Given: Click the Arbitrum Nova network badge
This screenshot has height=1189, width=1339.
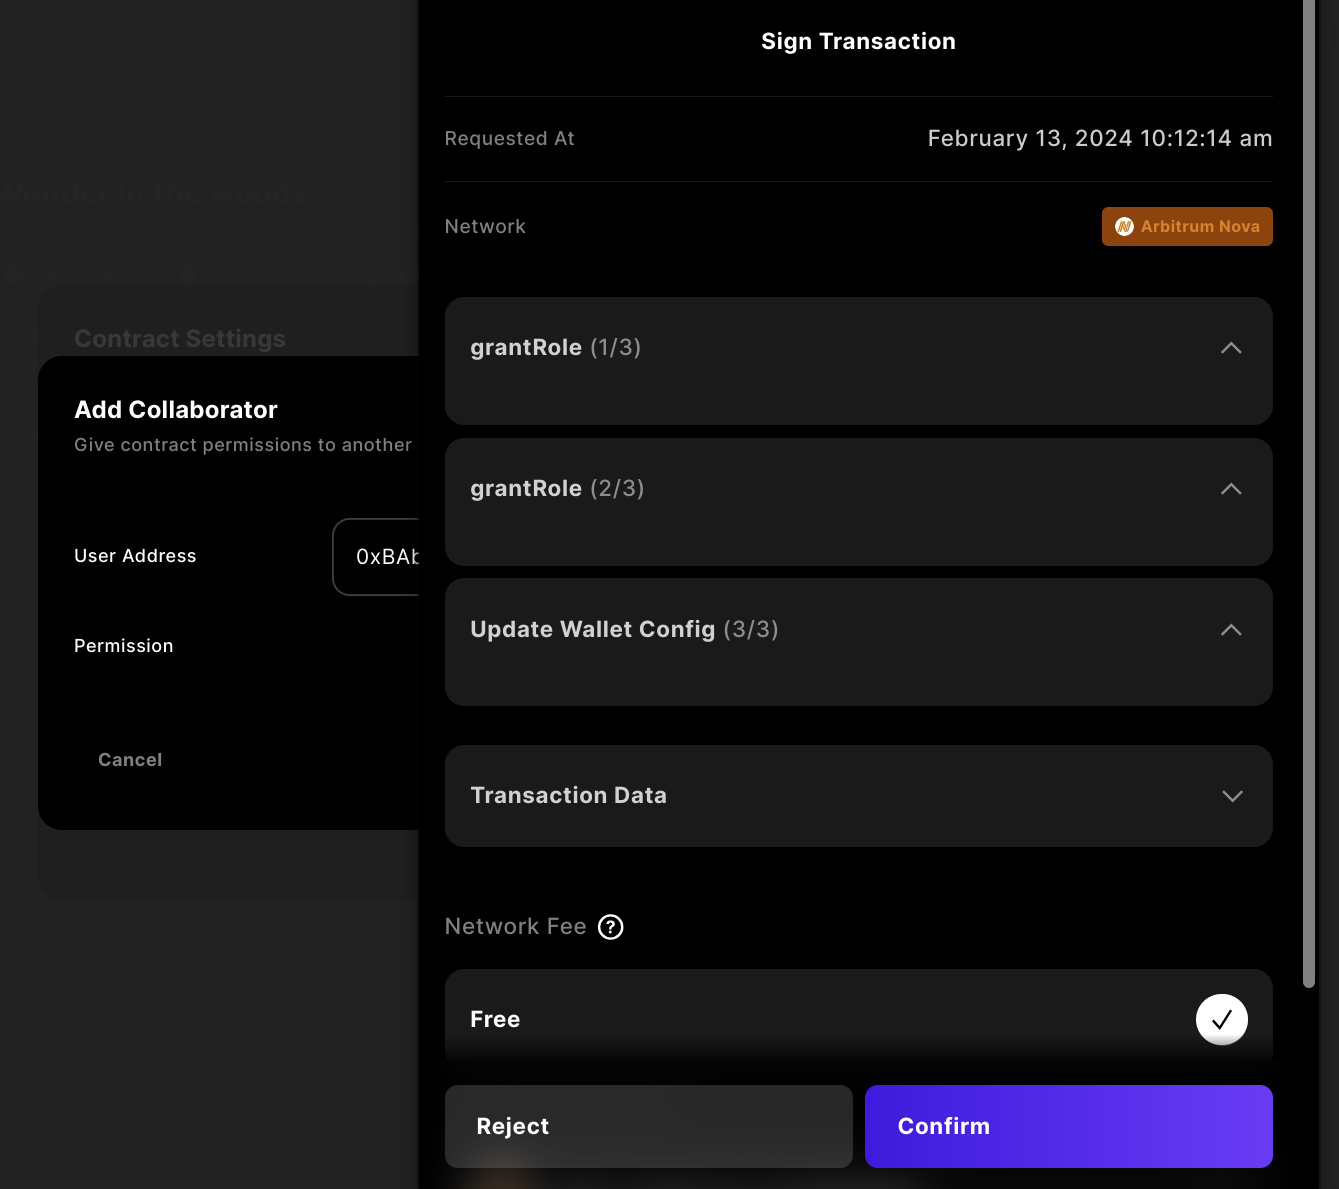Looking at the screenshot, I should 1187,226.
